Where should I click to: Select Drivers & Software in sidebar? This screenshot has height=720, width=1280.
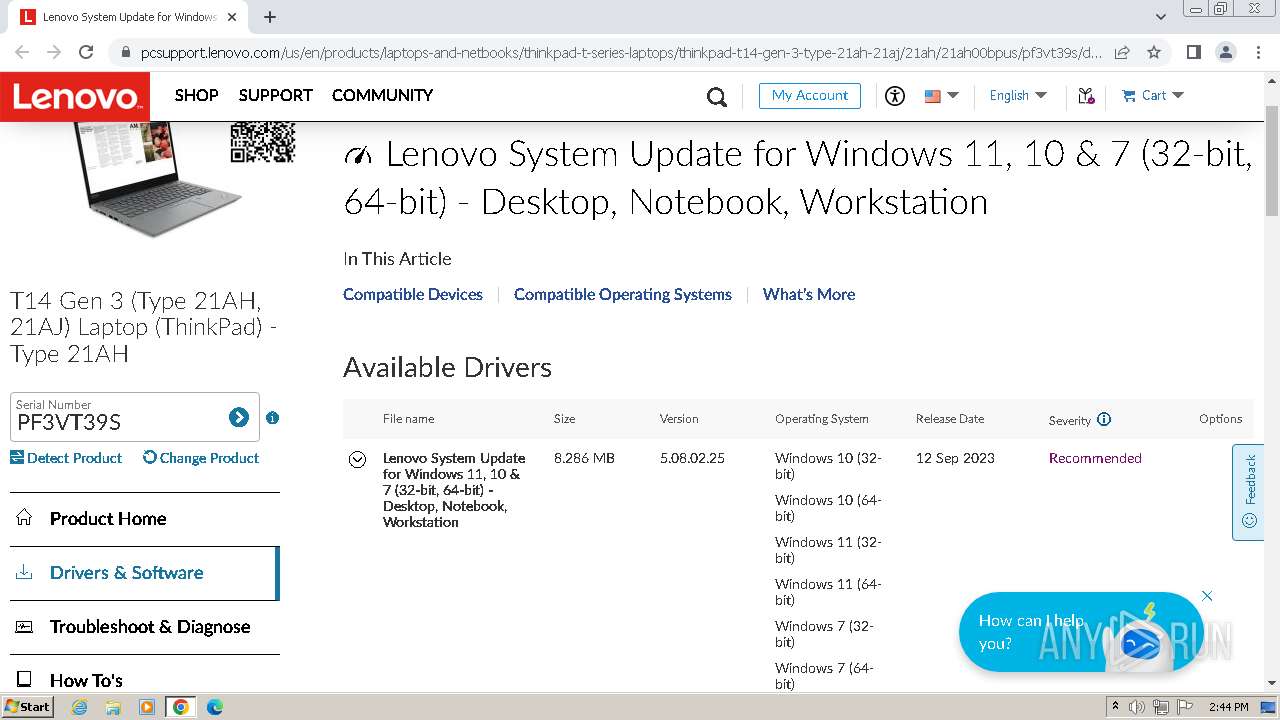pyautogui.click(x=145, y=573)
